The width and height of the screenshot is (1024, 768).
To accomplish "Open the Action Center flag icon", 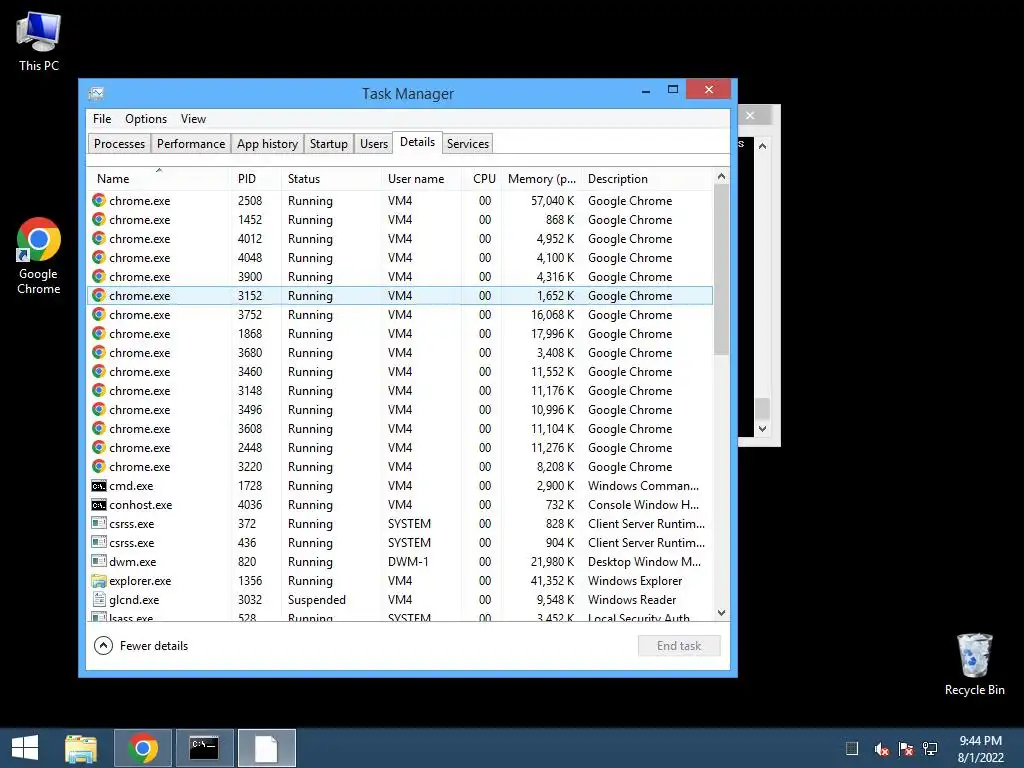I will tap(906, 749).
